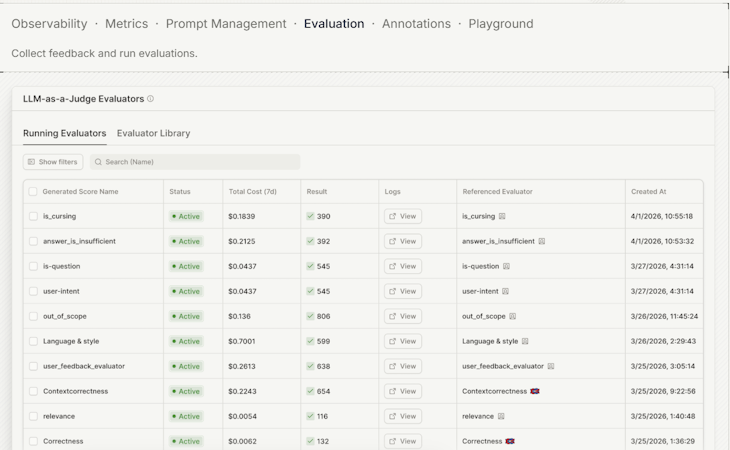The width and height of the screenshot is (730, 450).
Task: Focus the Search (Name) input field
Action: point(195,162)
